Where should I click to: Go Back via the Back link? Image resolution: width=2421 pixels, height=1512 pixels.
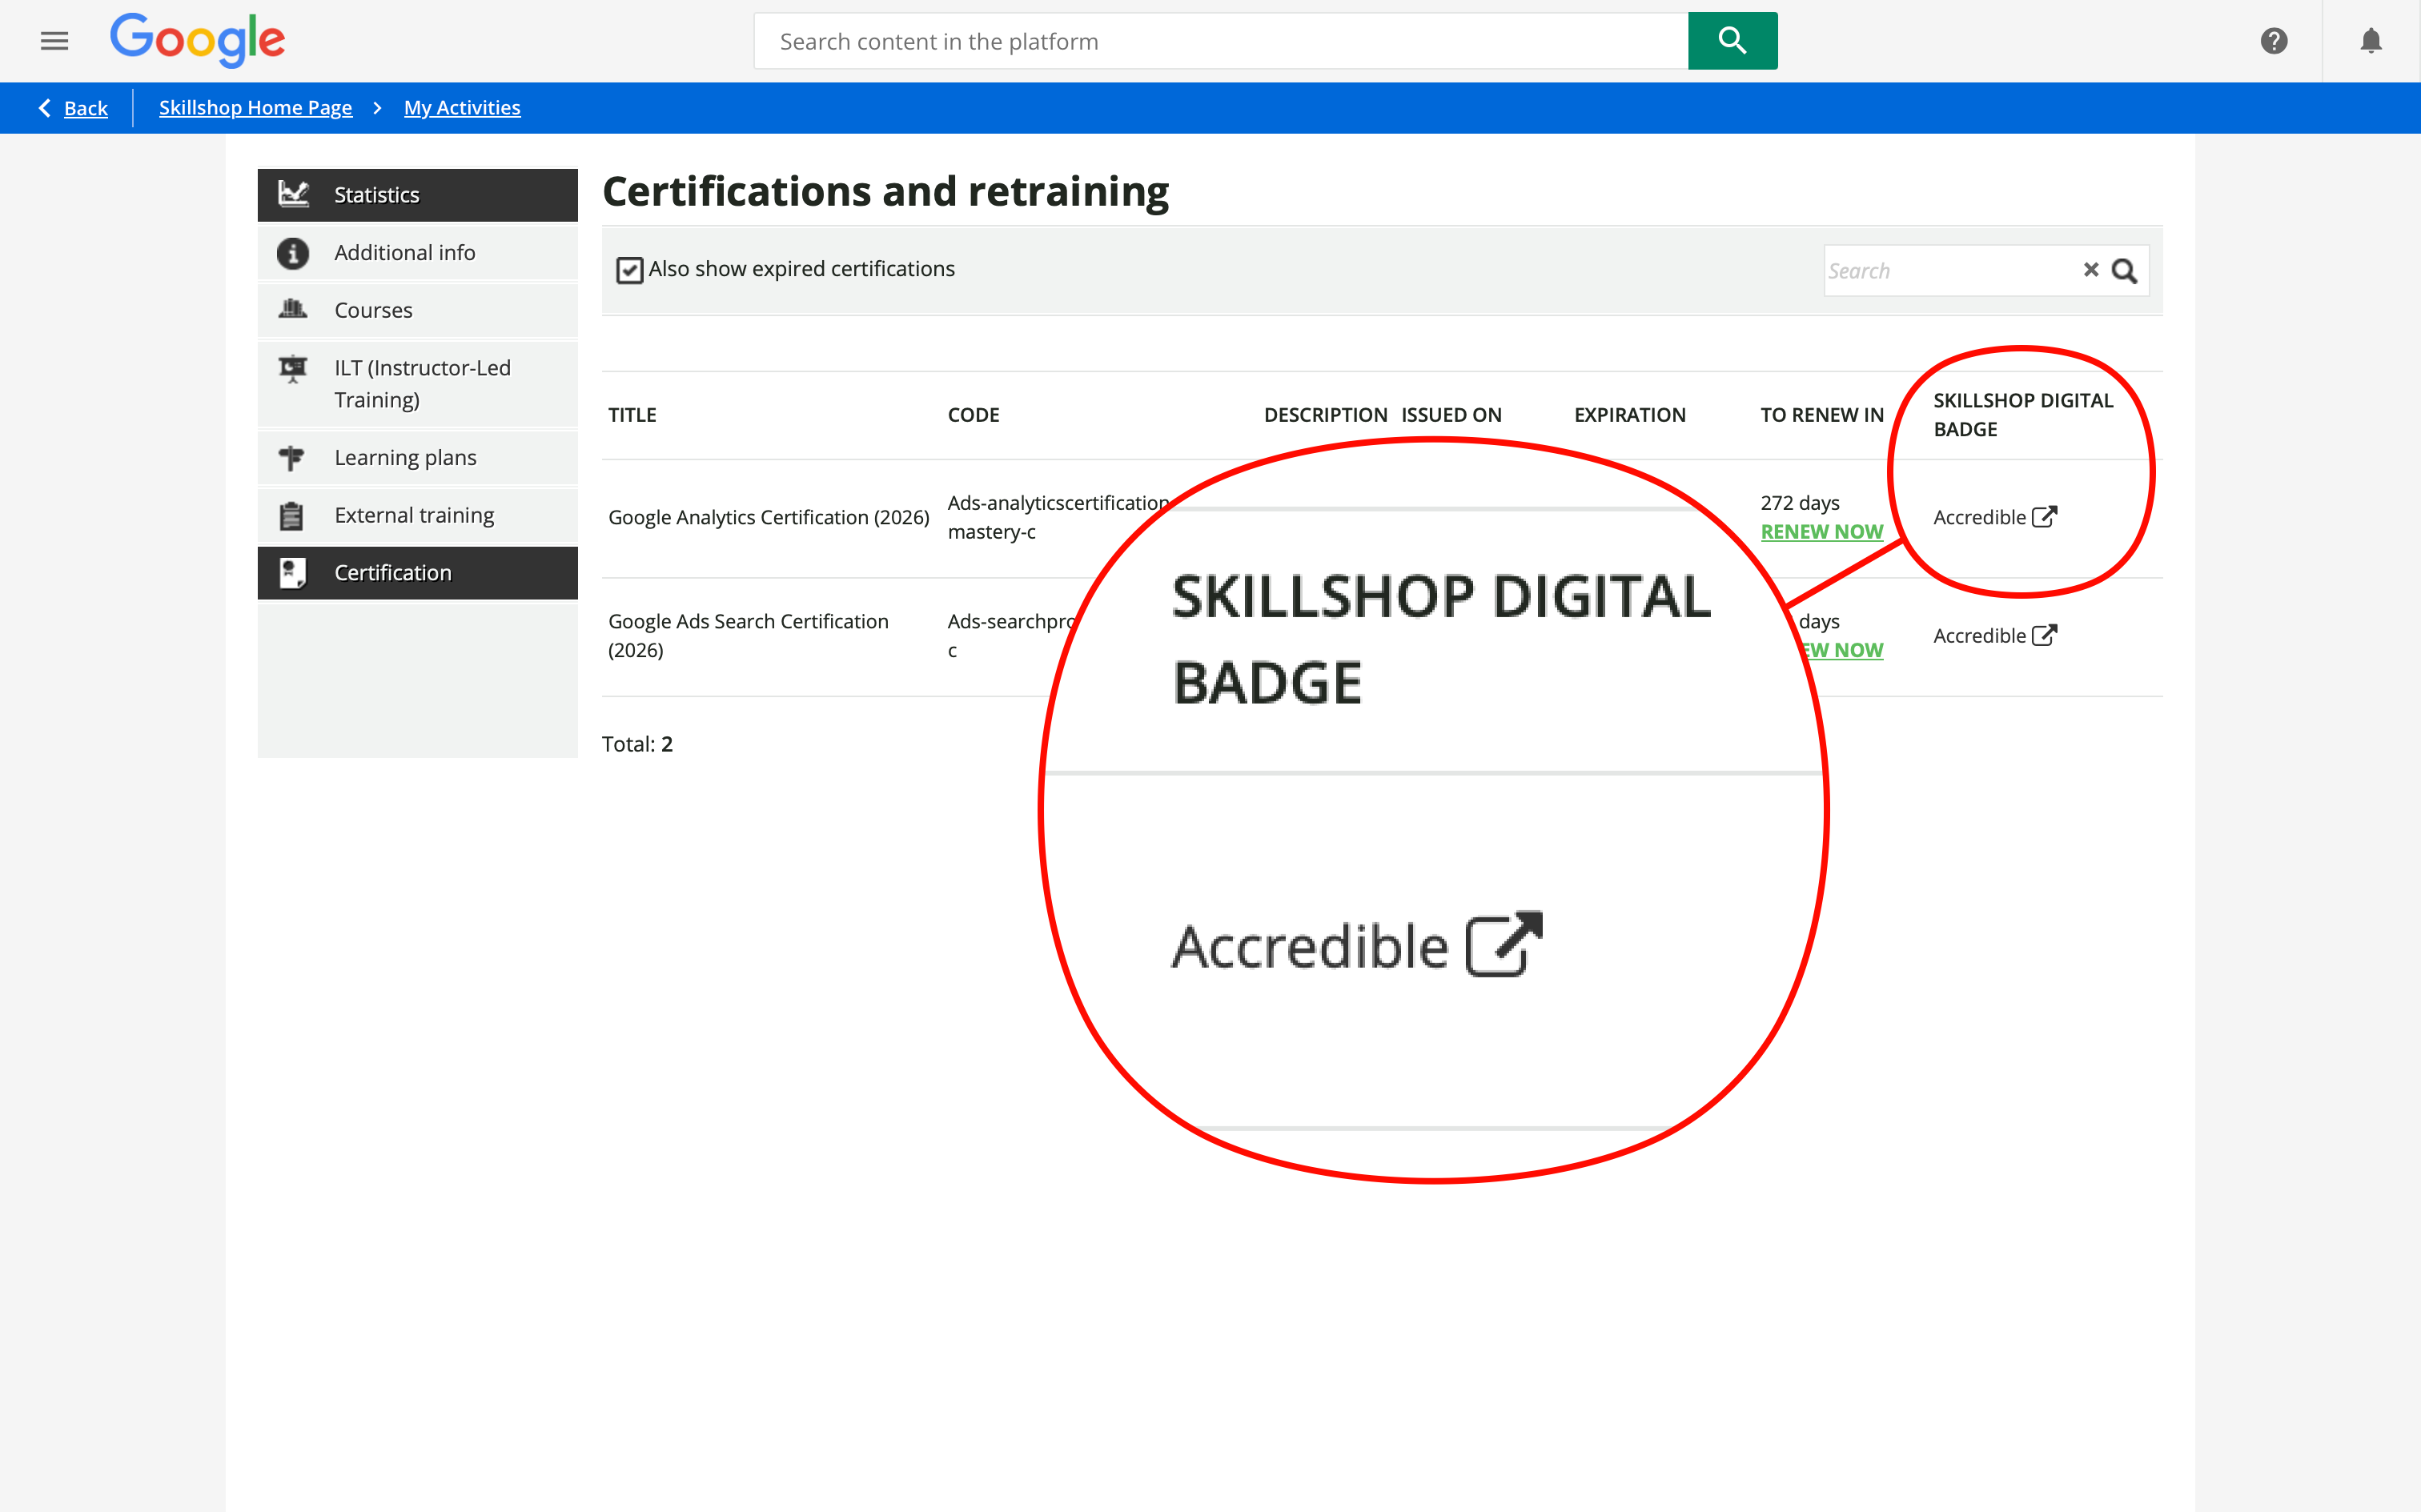click(x=86, y=108)
